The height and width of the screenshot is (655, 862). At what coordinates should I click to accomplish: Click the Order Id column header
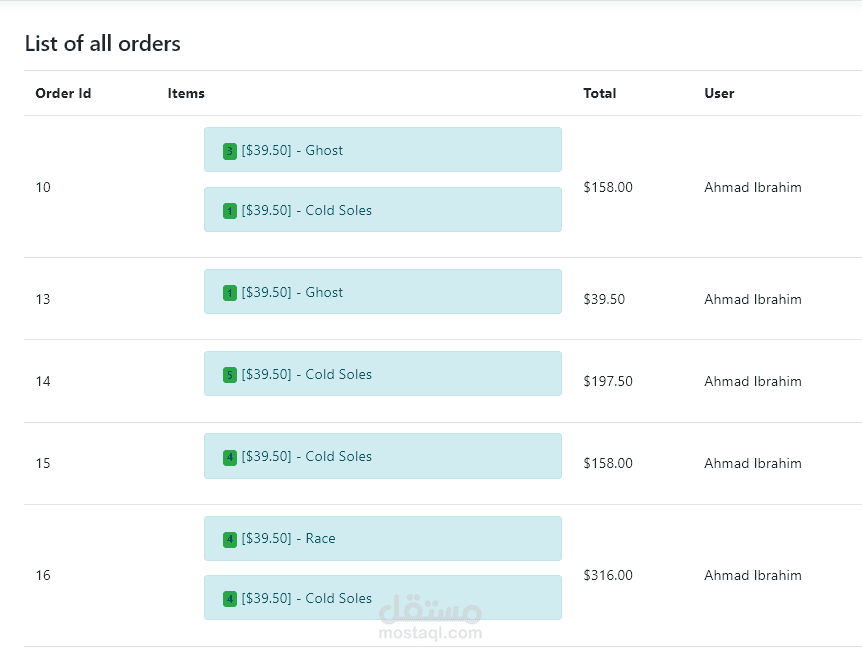point(63,93)
